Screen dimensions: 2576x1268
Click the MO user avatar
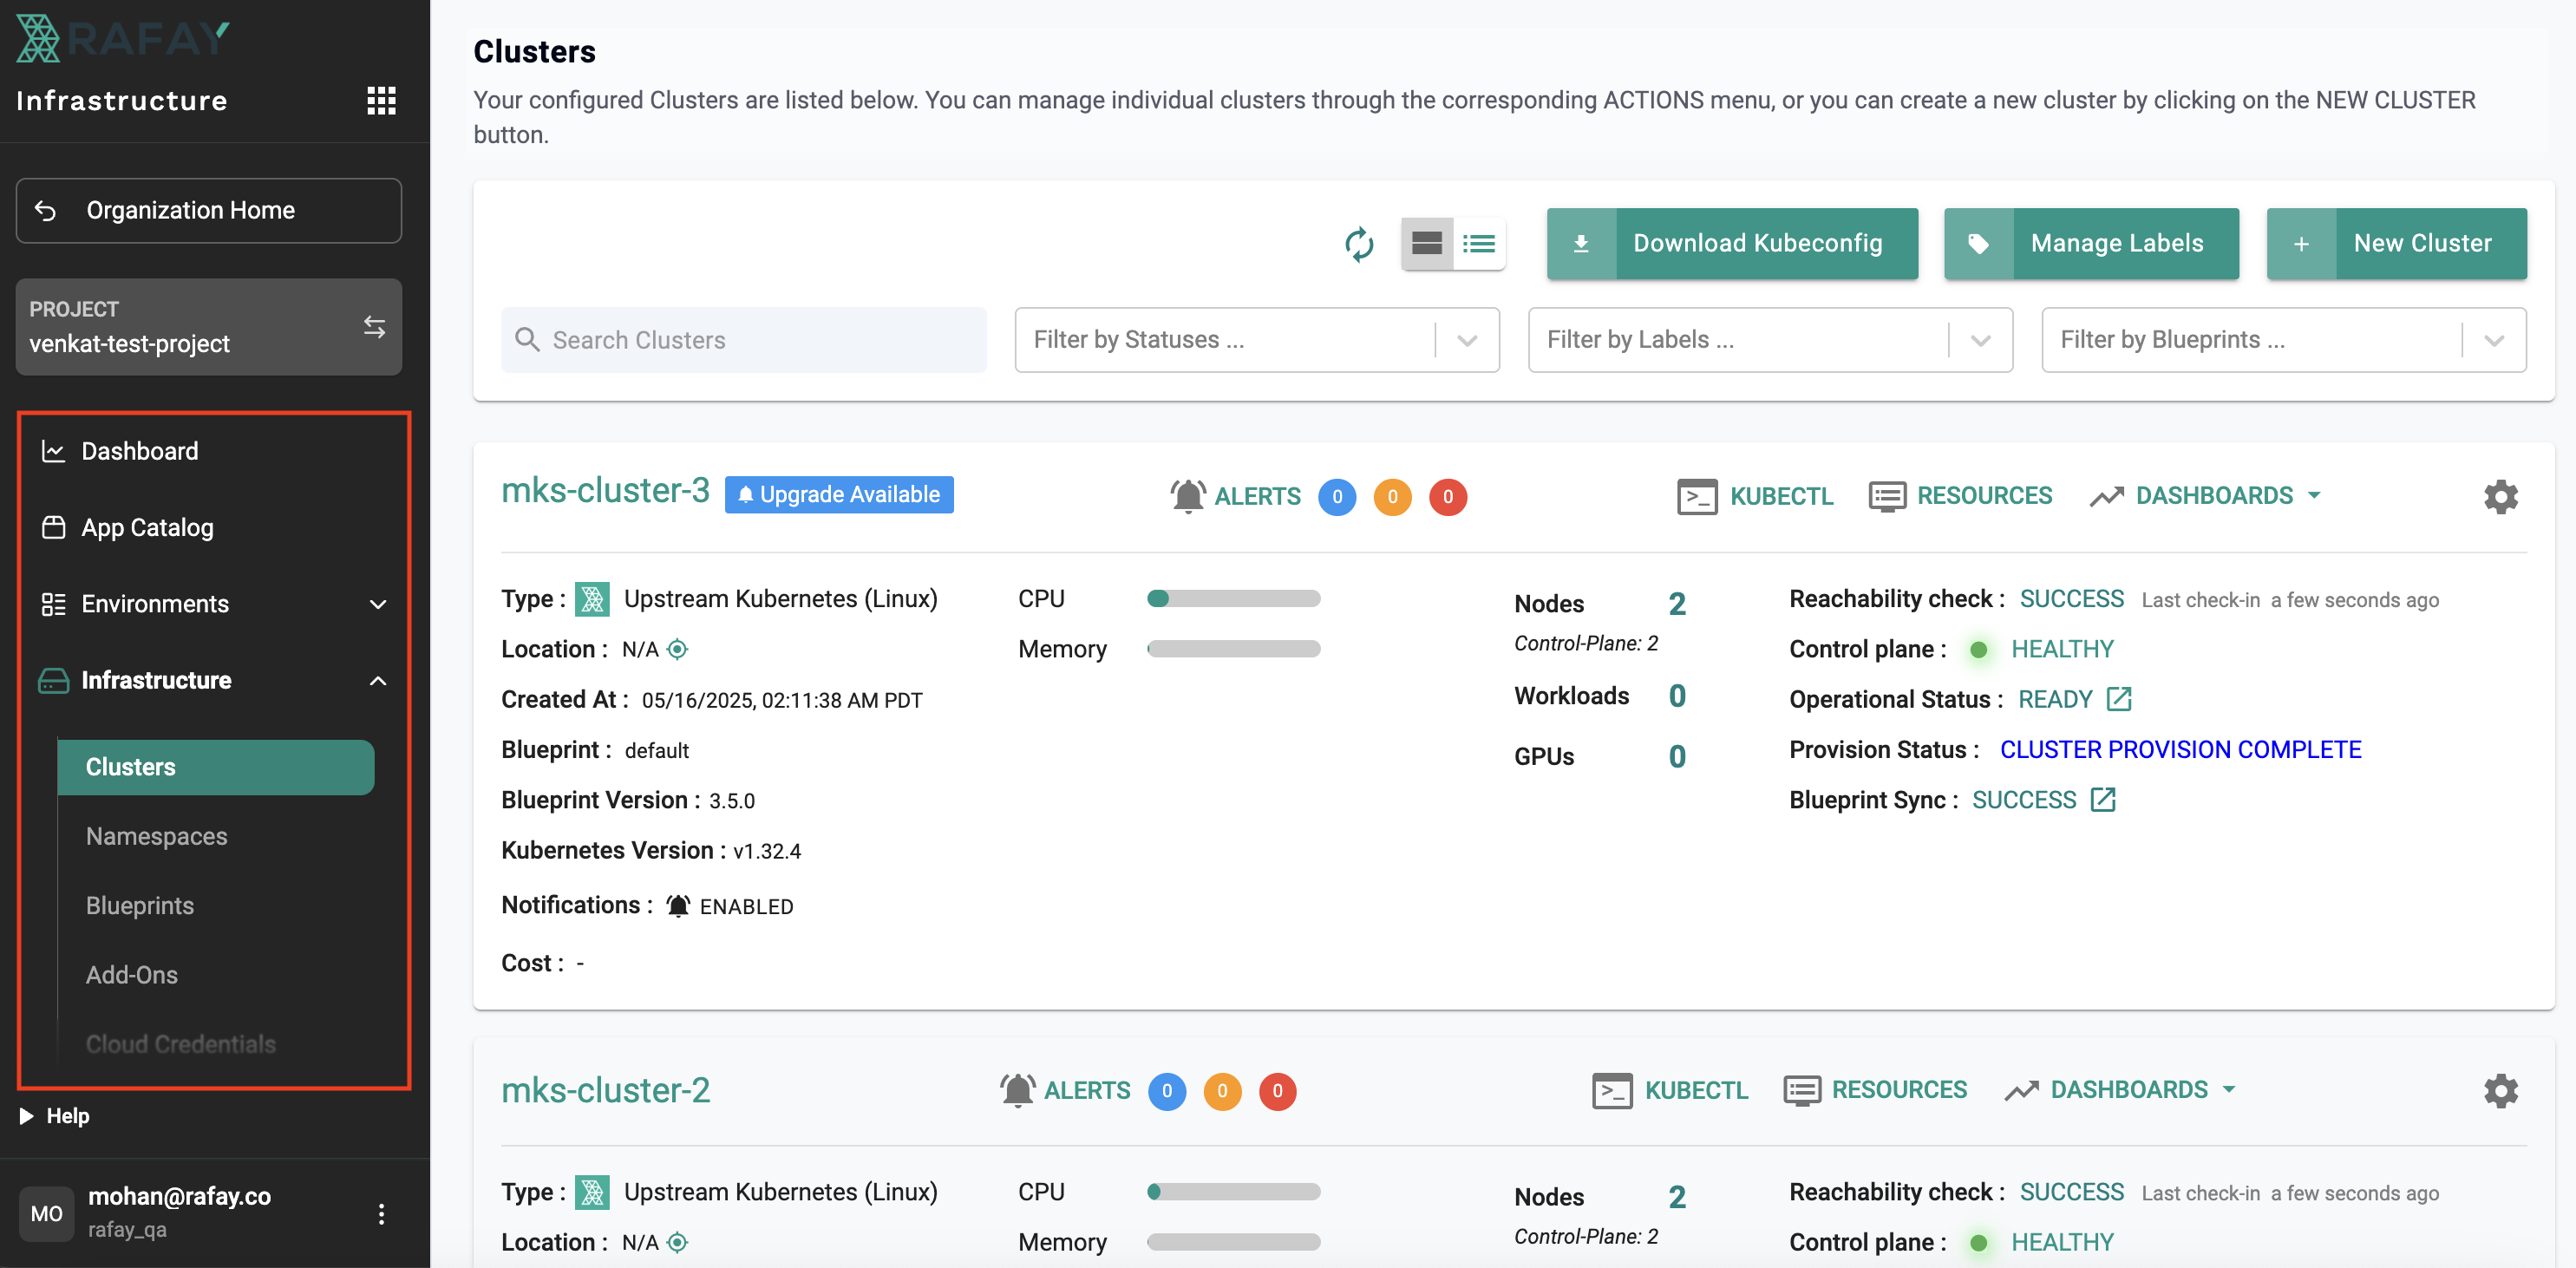[x=46, y=1214]
